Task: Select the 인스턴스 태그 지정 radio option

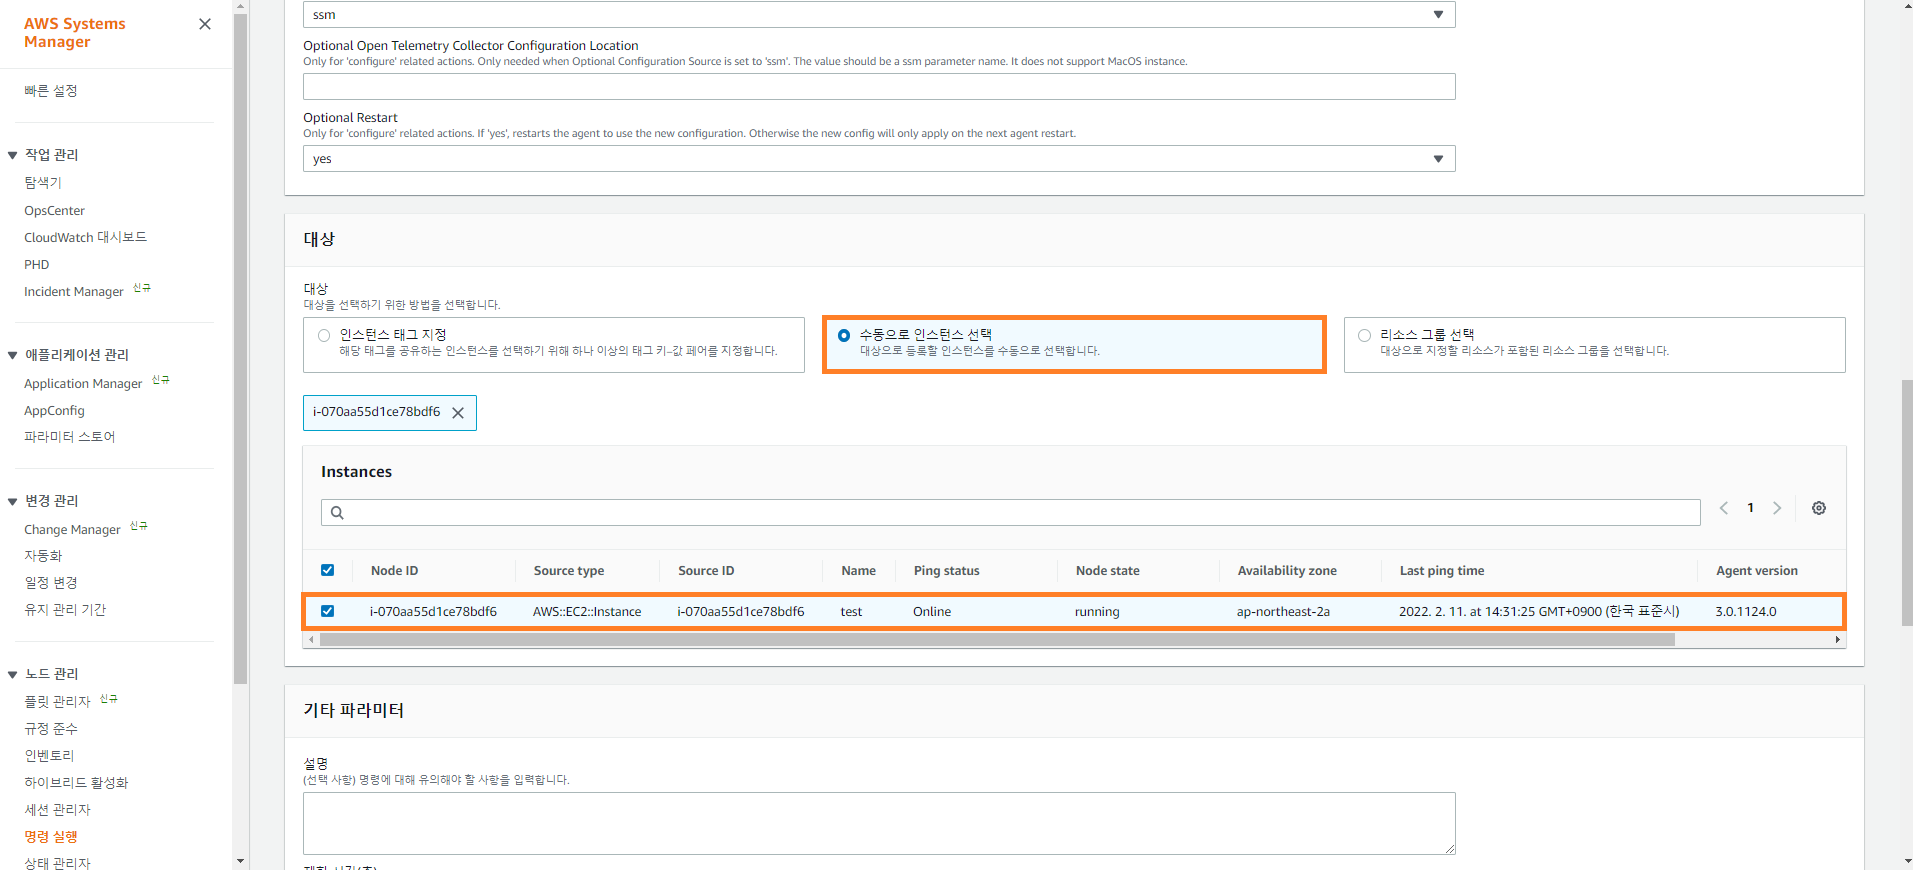Action: point(324,336)
